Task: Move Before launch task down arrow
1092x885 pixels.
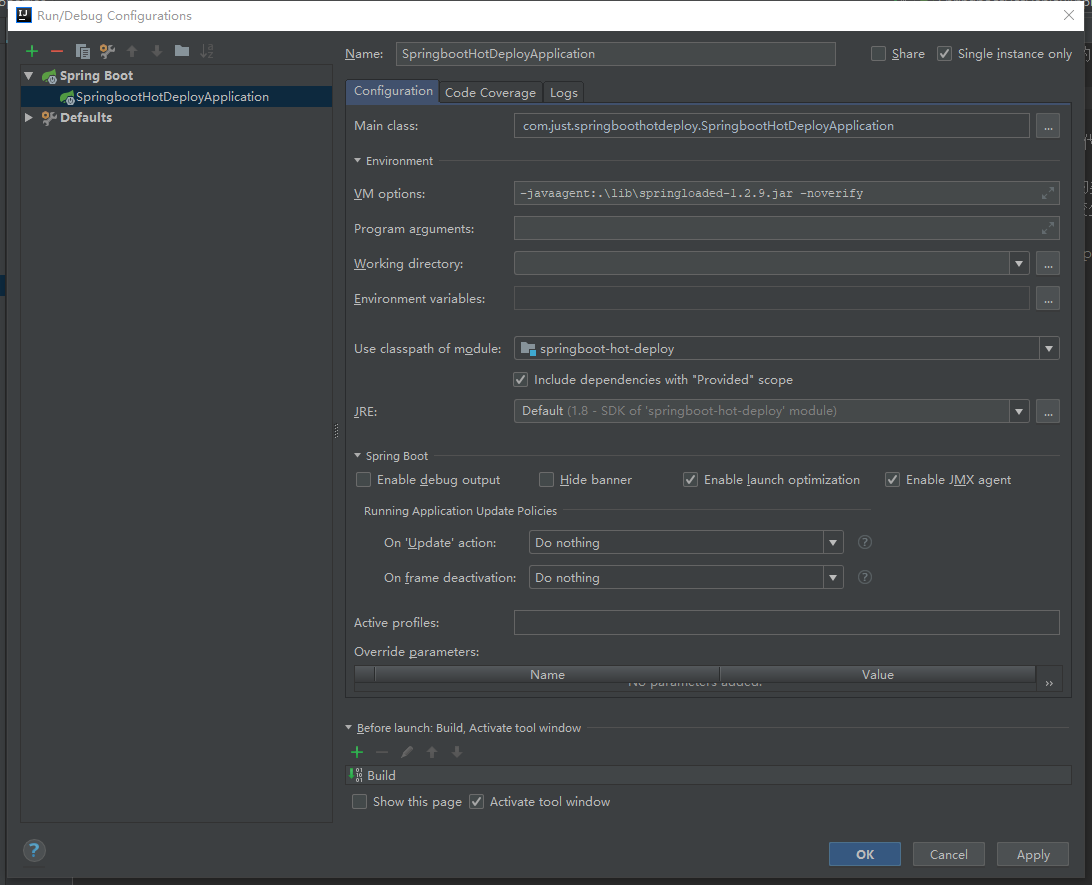Action: point(457,752)
